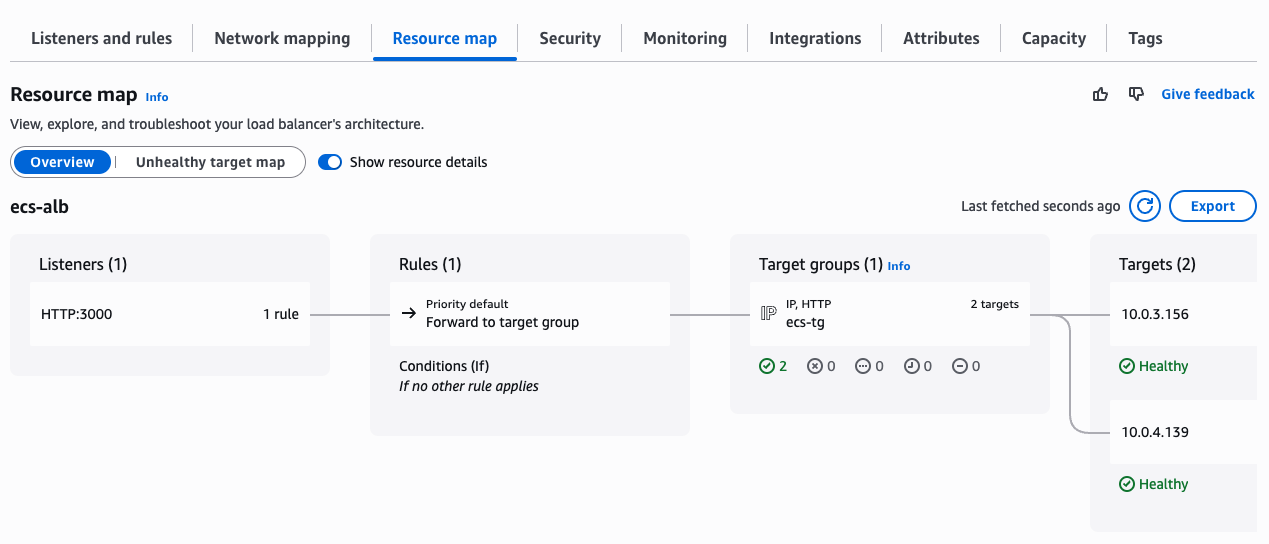Click the Export button
Screen dimensions: 1269x544
(1213, 206)
